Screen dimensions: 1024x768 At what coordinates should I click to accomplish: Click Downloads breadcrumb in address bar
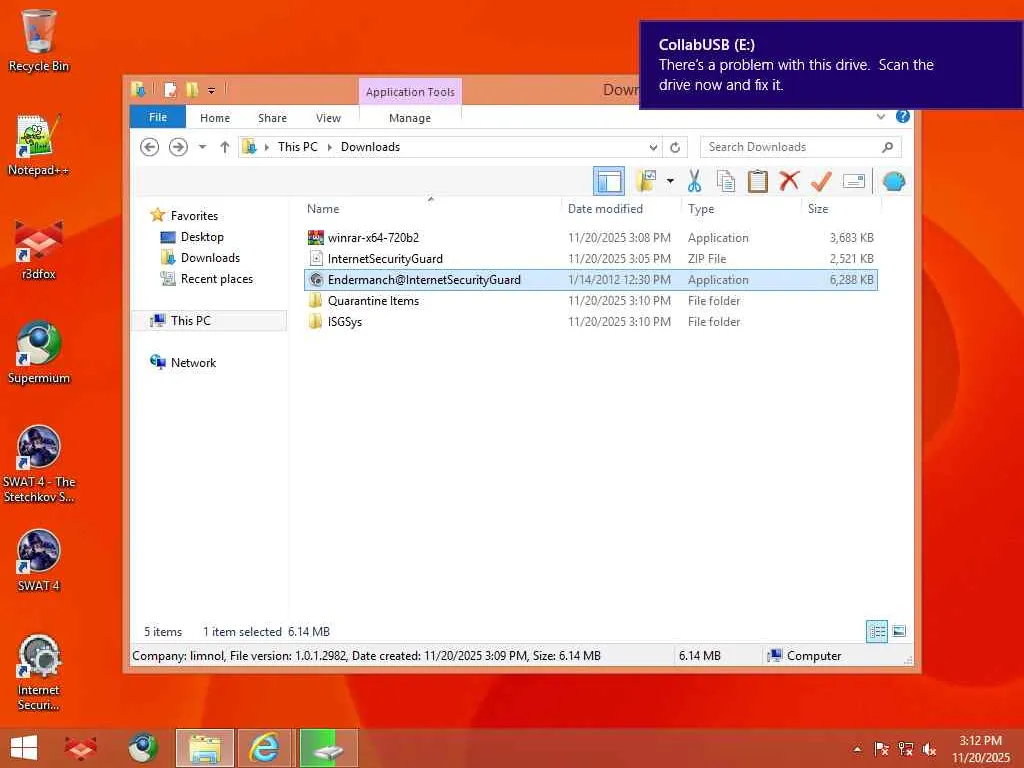370,147
